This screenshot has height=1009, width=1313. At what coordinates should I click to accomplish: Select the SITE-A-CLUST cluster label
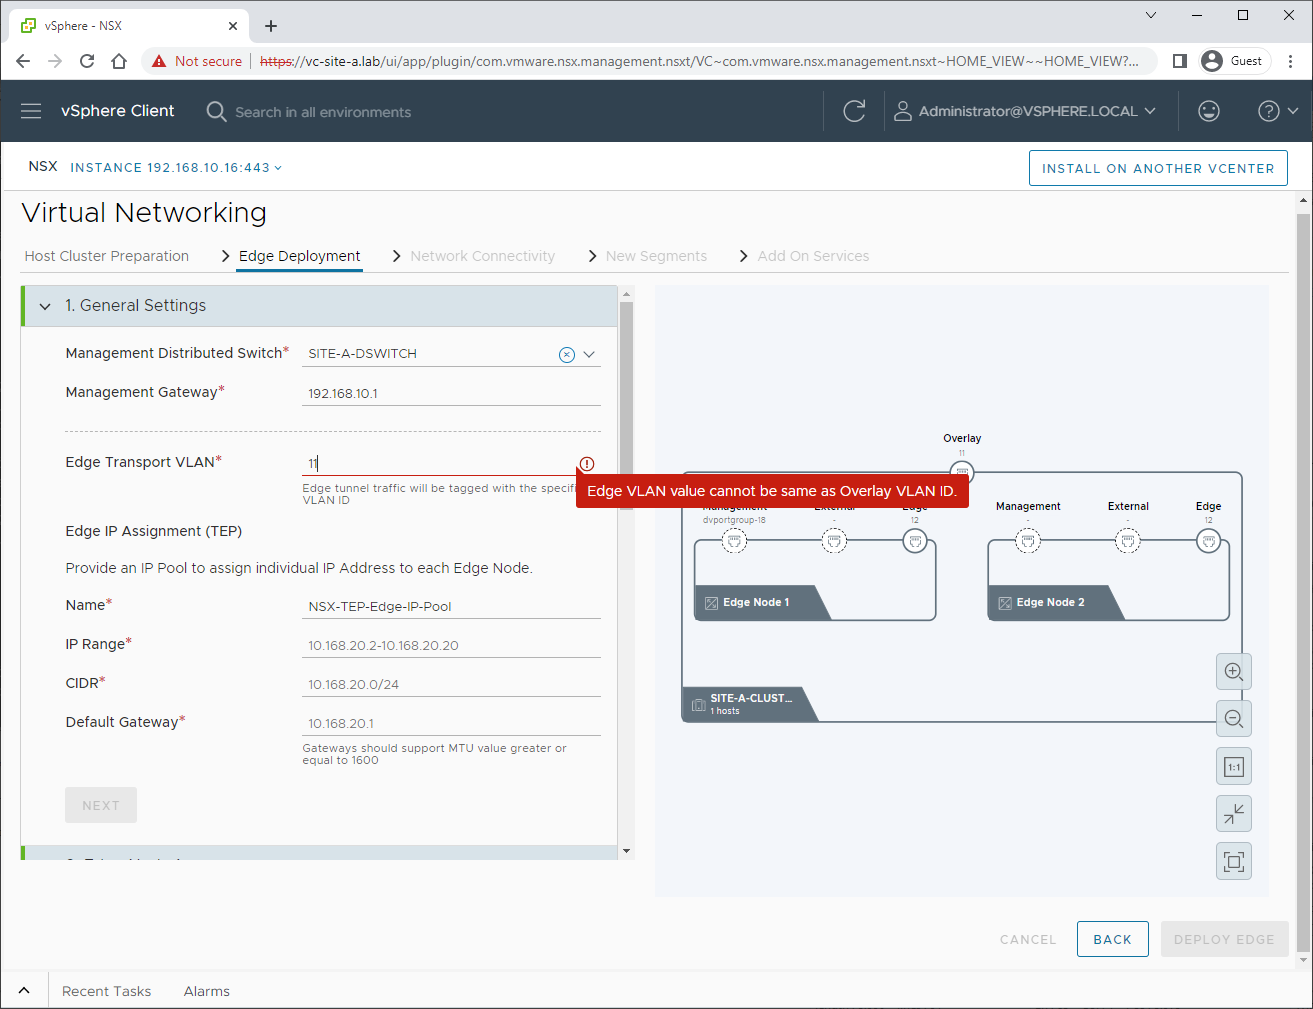(x=750, y=704)
